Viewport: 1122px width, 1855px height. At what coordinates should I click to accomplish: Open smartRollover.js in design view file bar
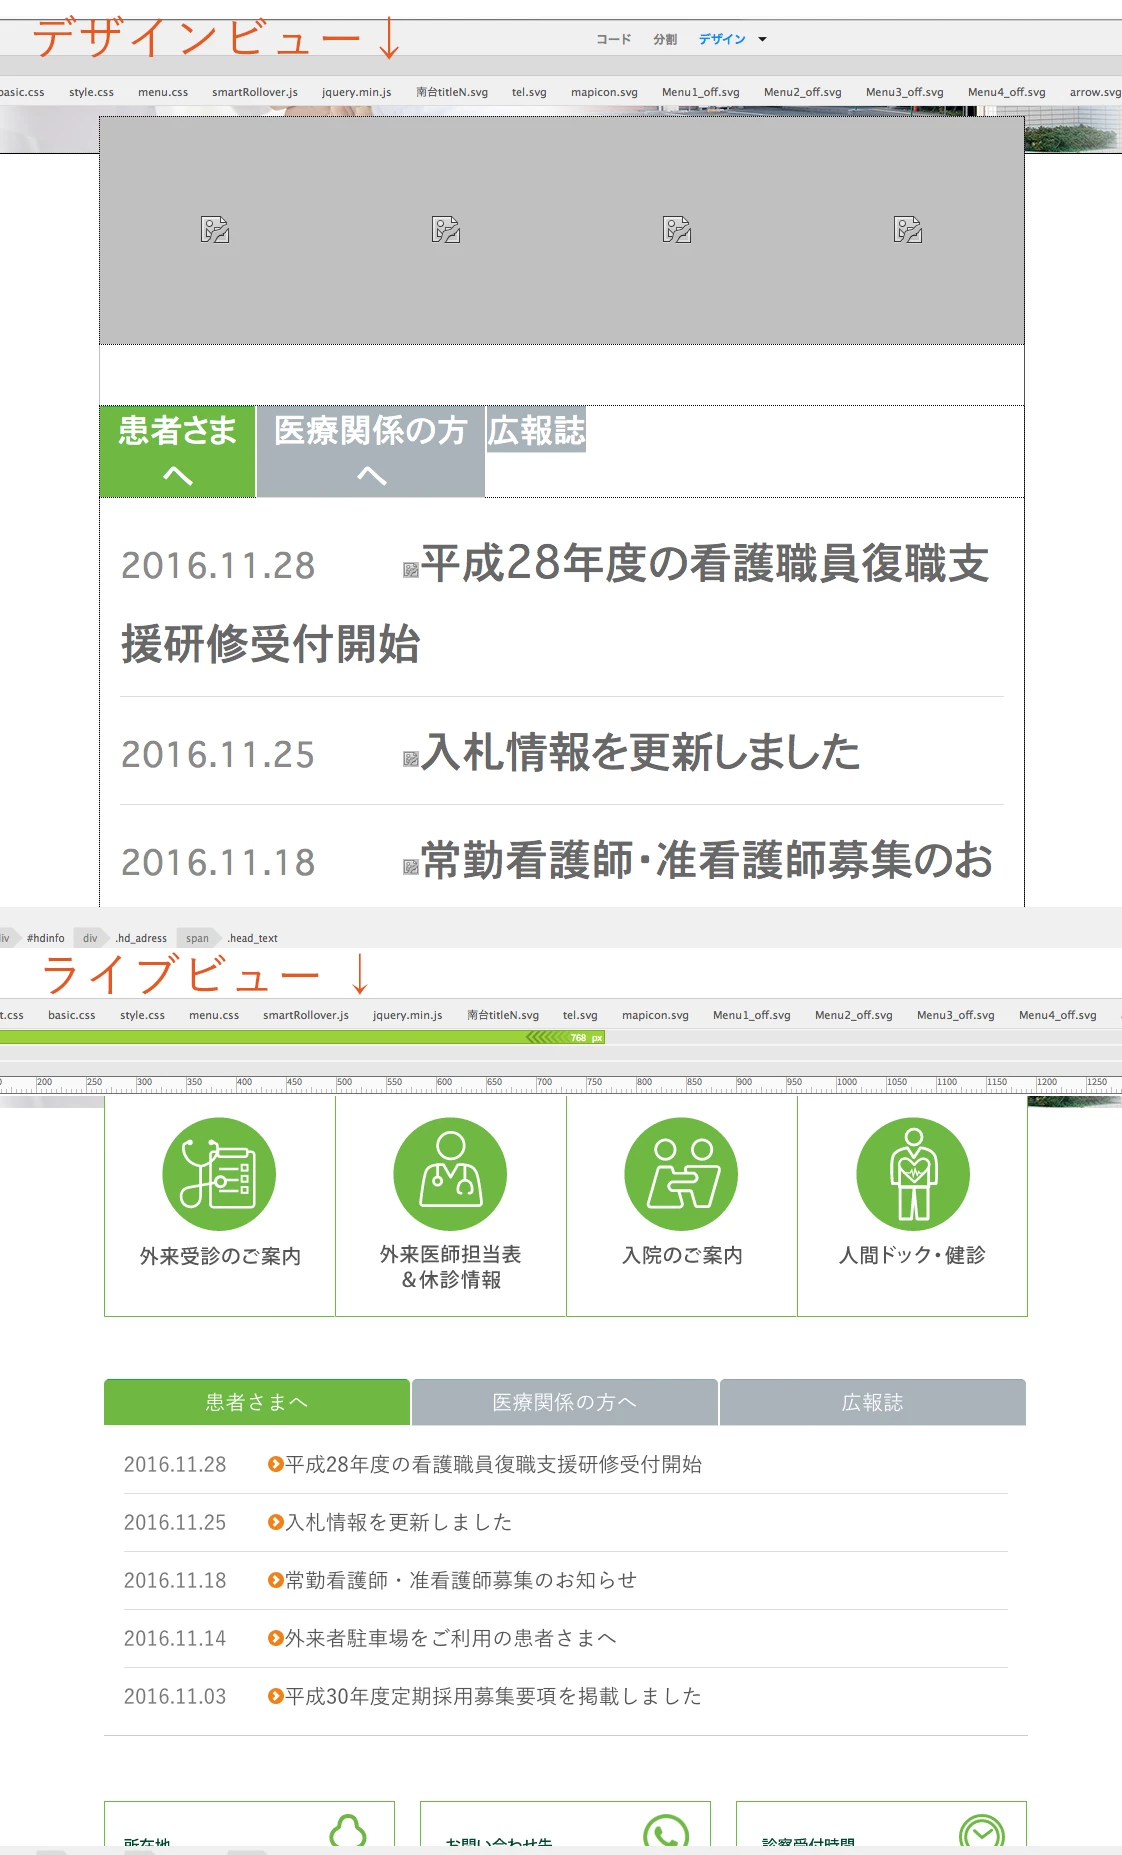255,92
